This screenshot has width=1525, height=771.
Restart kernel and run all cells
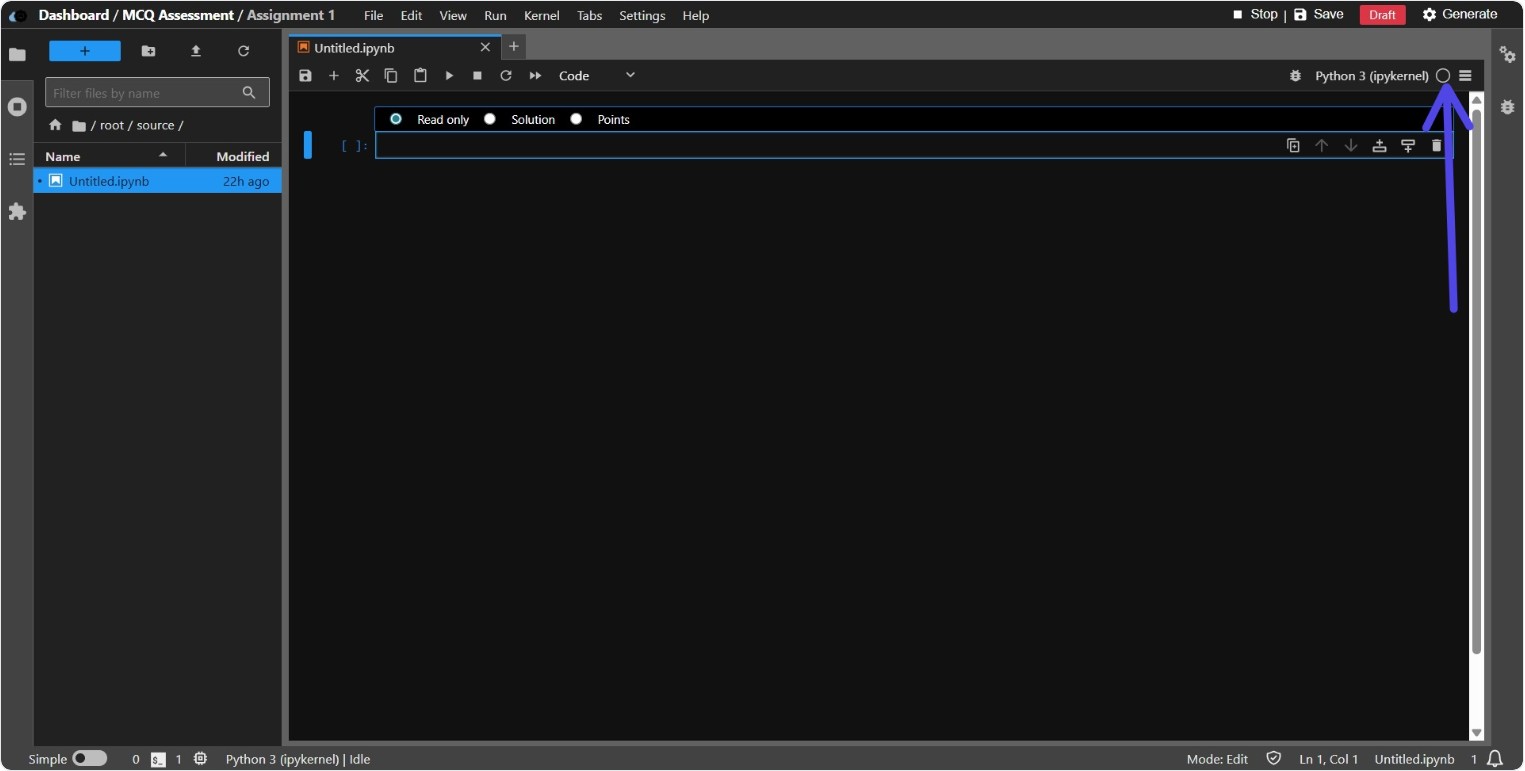535,75
